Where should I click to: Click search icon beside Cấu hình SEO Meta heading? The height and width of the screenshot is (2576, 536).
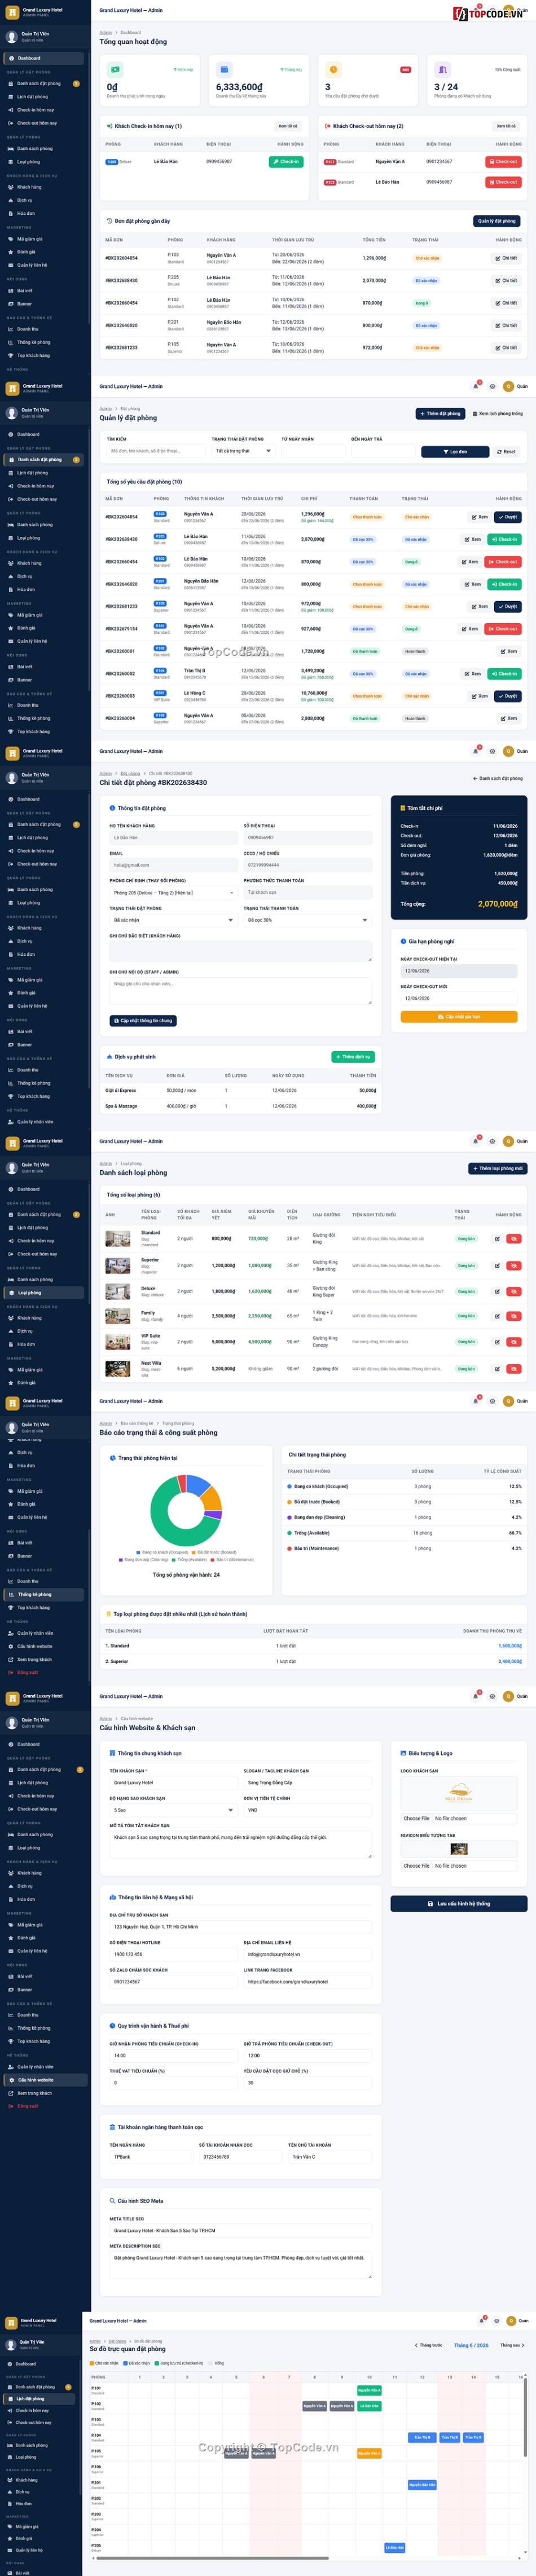point(112,2200)
